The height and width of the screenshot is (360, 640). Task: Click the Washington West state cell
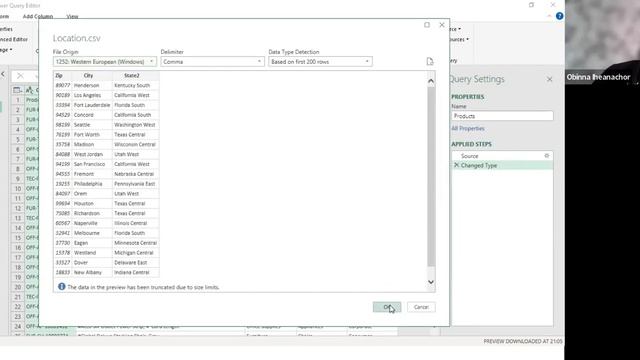(136, 124)
